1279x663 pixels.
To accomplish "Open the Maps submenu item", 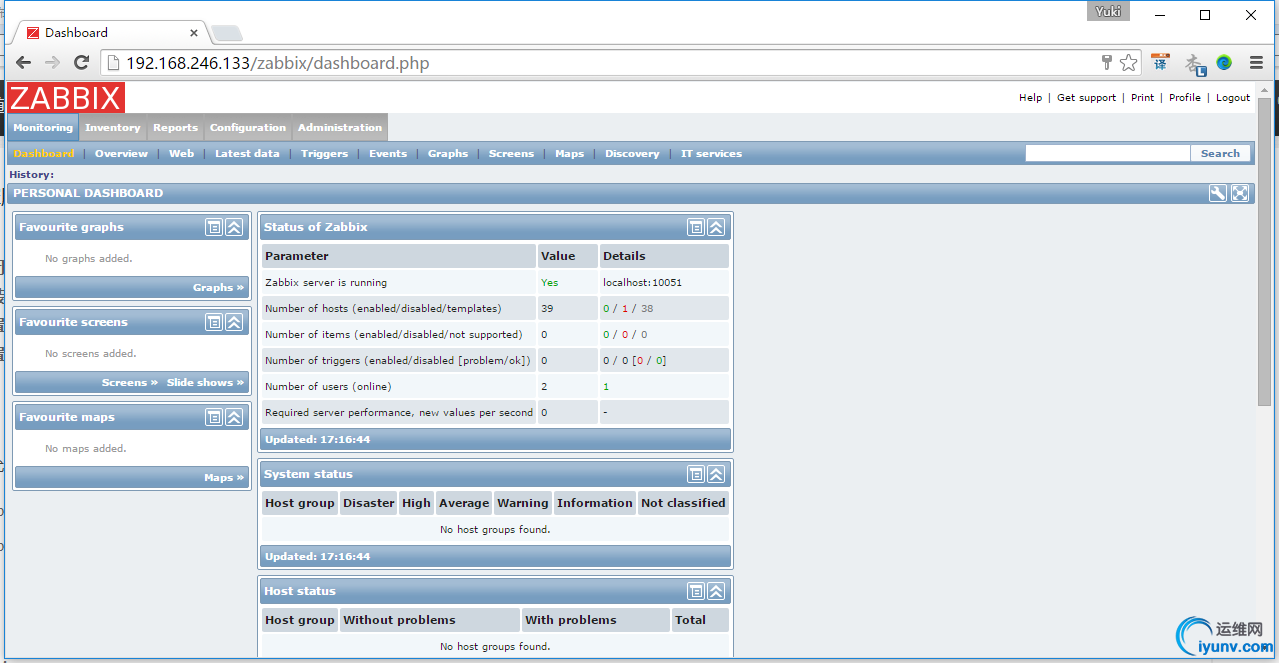I will tap(569, 153).
